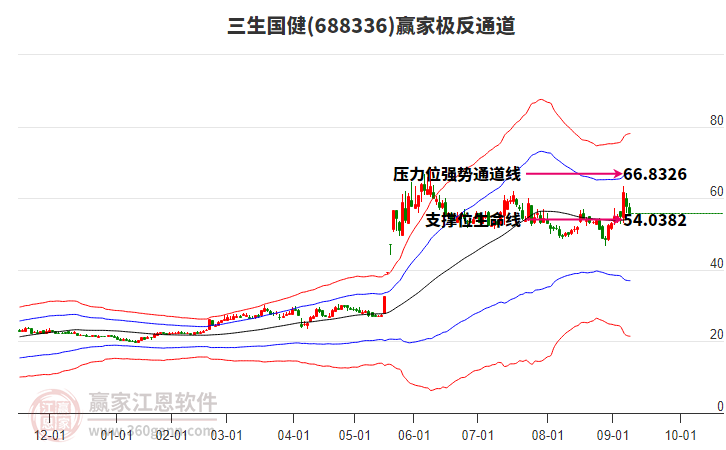The width and height of the screenshot is (726, 450).
Task: Click the 01-01 date axis label
Action: pos(117,435)
